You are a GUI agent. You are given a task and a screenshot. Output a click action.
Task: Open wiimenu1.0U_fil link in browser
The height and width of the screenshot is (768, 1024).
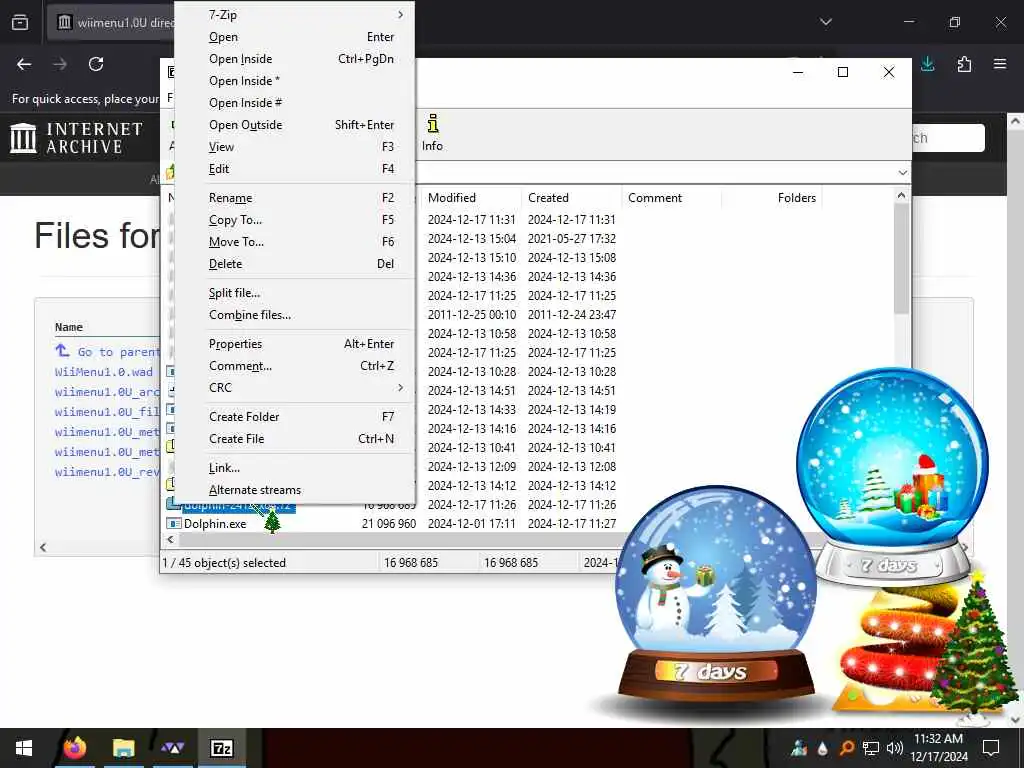coord(107,412)
